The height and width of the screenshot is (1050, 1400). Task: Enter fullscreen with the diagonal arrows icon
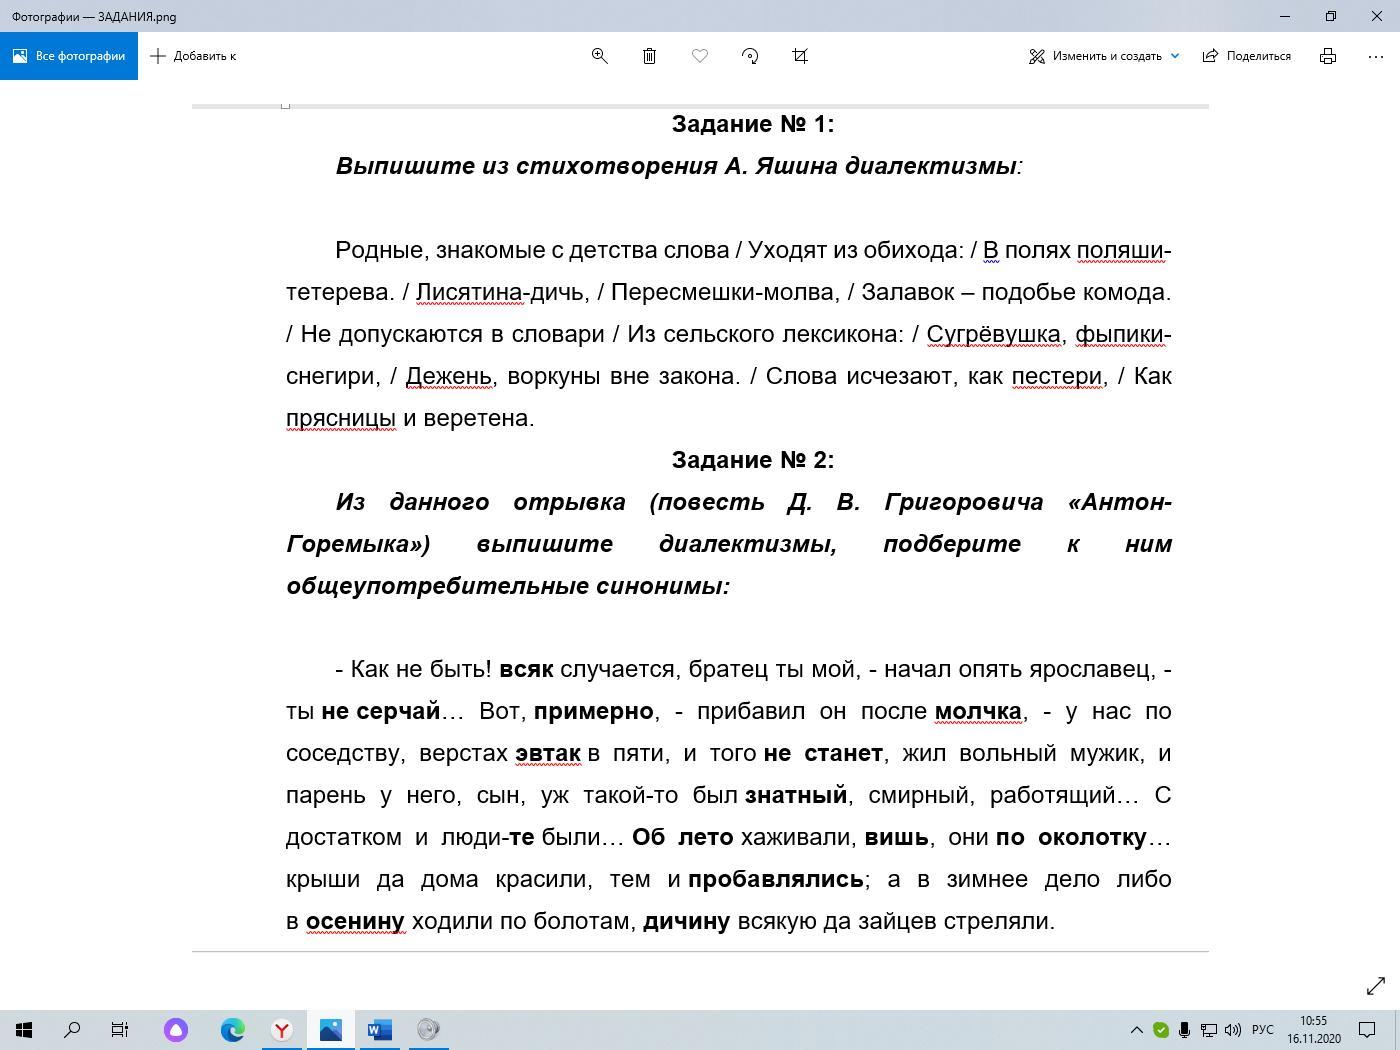tap(1376, 986)
